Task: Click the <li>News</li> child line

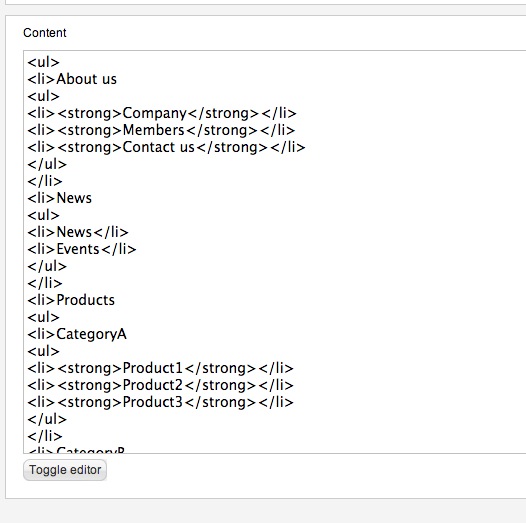Action: [x=78, y=232]
